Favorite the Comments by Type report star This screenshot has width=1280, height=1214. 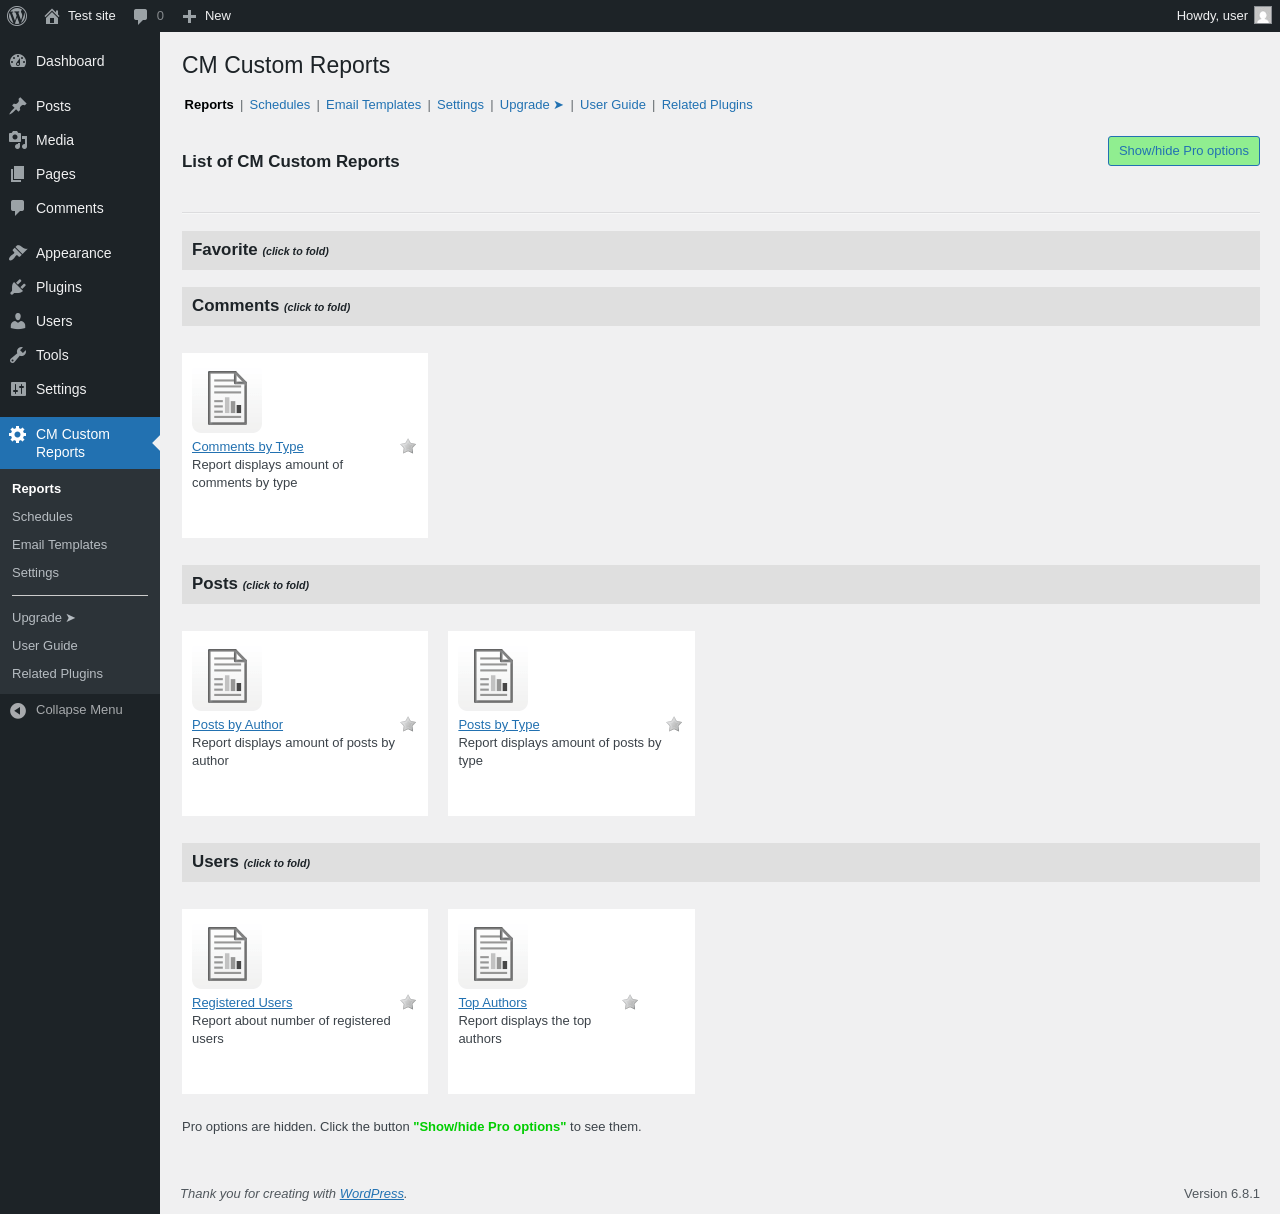point(408,446)
